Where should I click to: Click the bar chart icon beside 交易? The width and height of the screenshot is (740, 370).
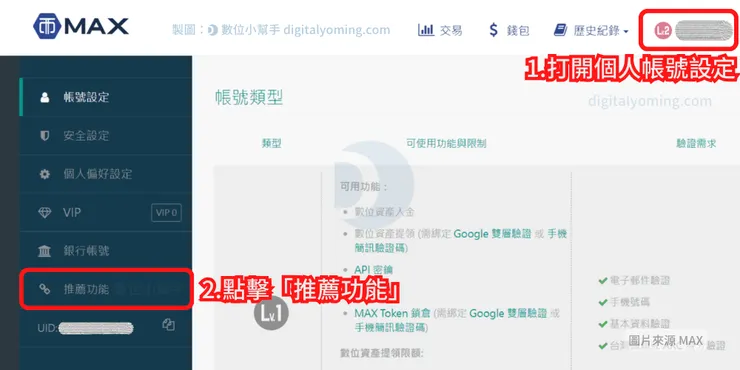(426, 30)
